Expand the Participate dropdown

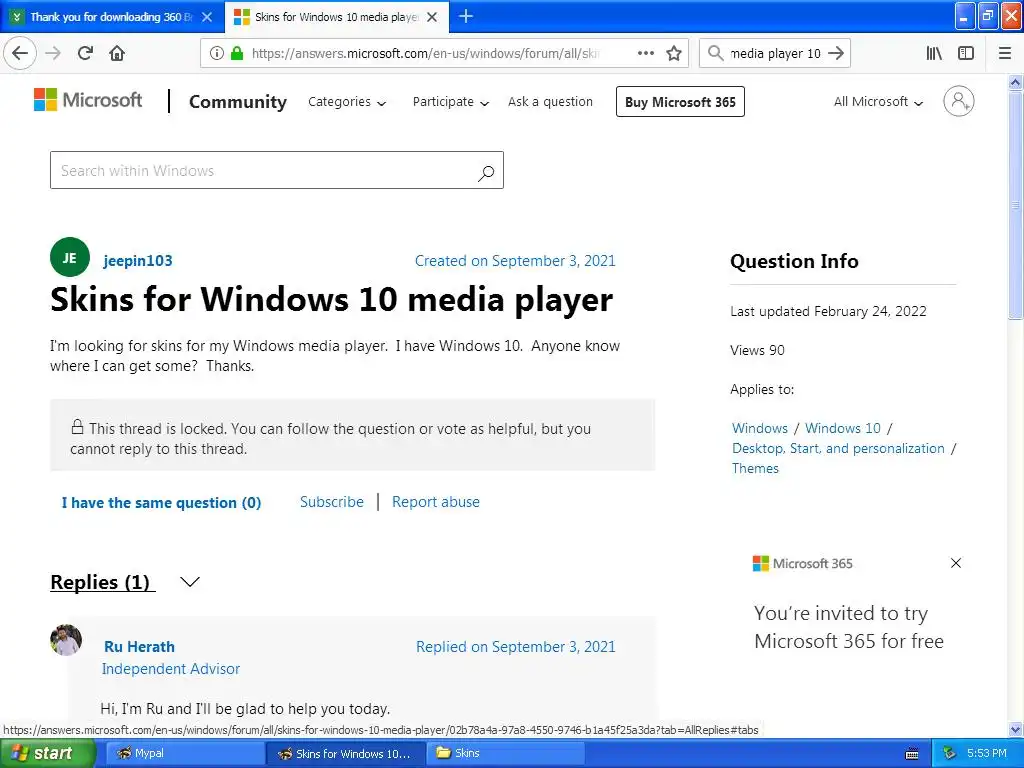point(451,102)
